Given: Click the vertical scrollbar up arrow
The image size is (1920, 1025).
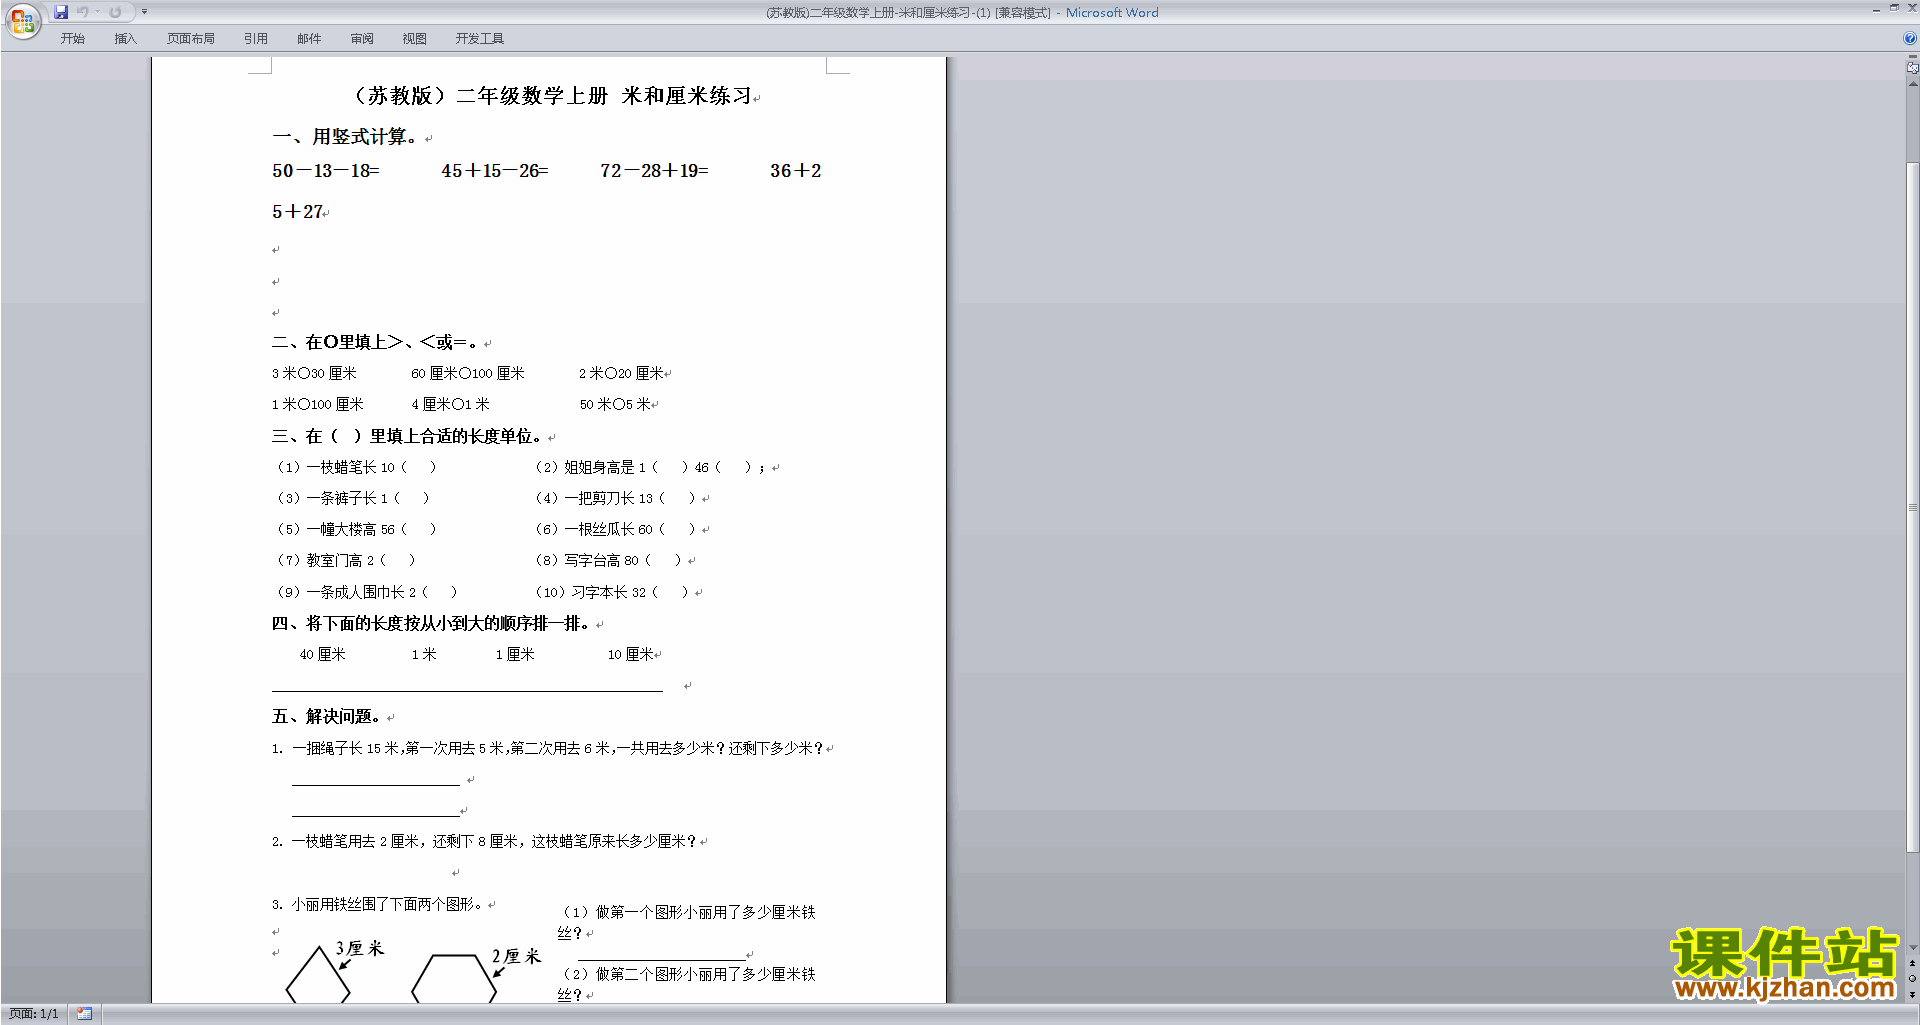Looking at the screenshot, I should (x=1913, y=84).
